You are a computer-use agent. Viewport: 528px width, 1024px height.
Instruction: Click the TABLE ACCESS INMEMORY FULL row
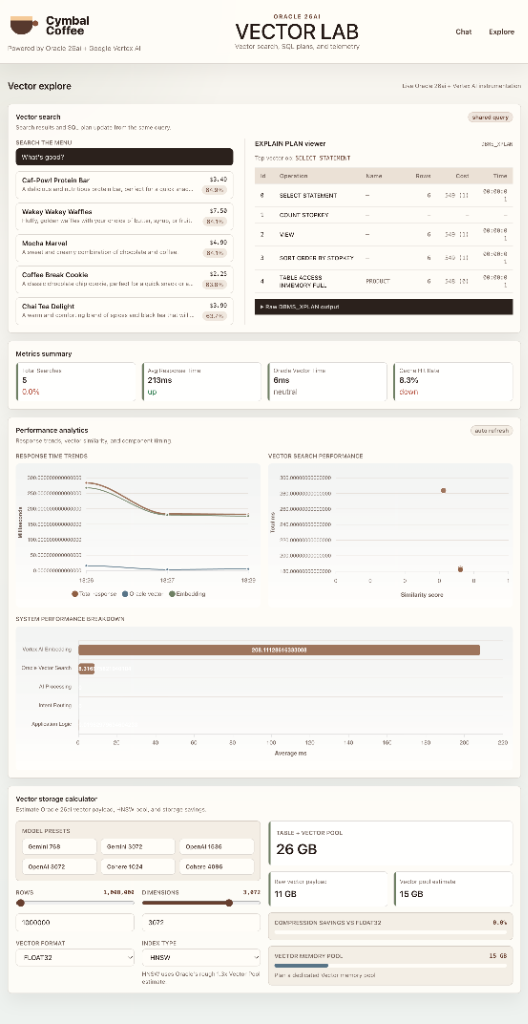point(384,281)
